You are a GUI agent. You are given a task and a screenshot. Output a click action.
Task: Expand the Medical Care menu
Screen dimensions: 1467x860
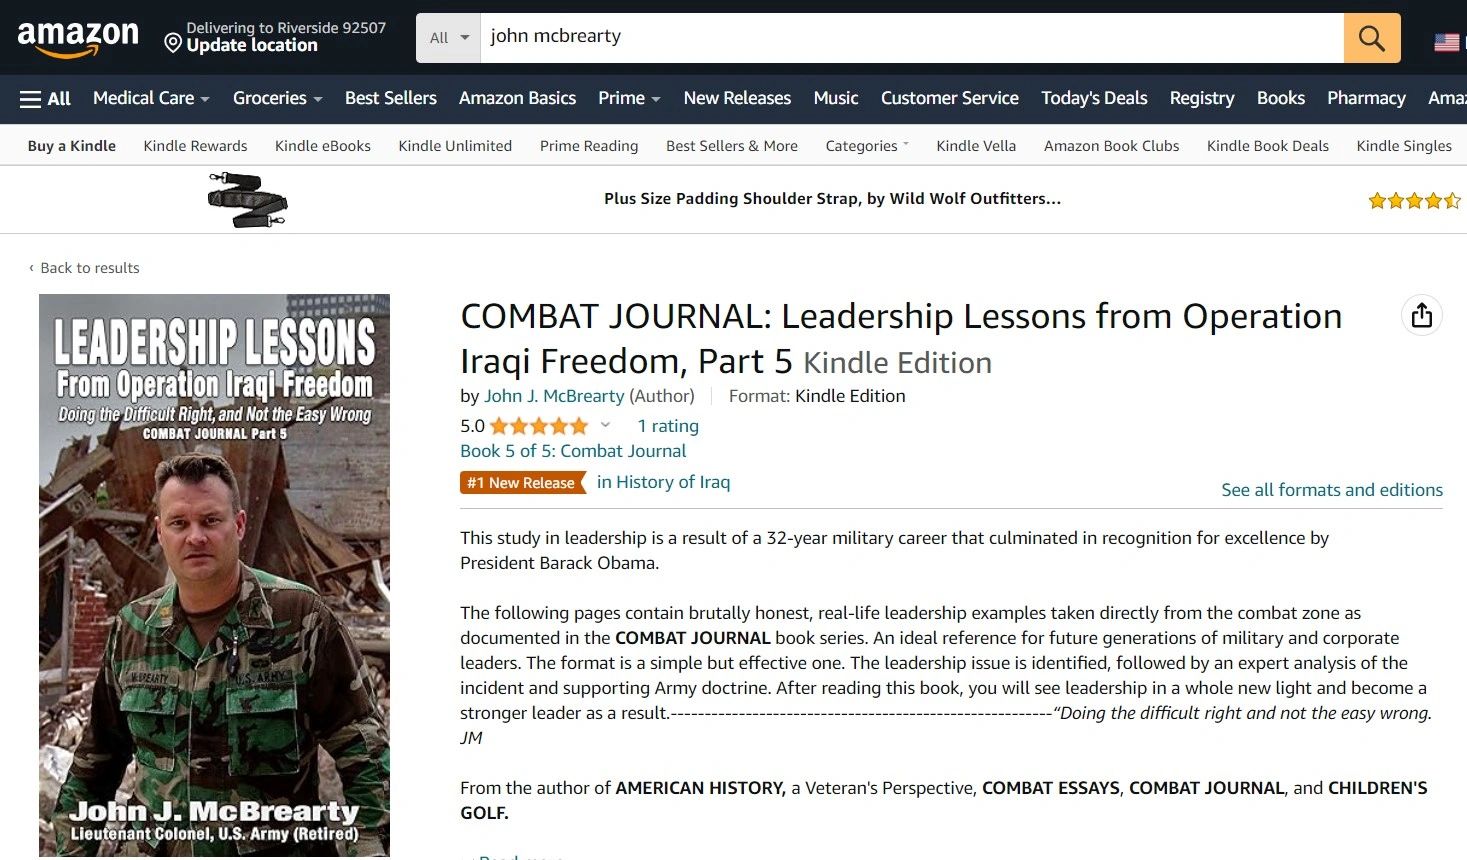point(151,98)
